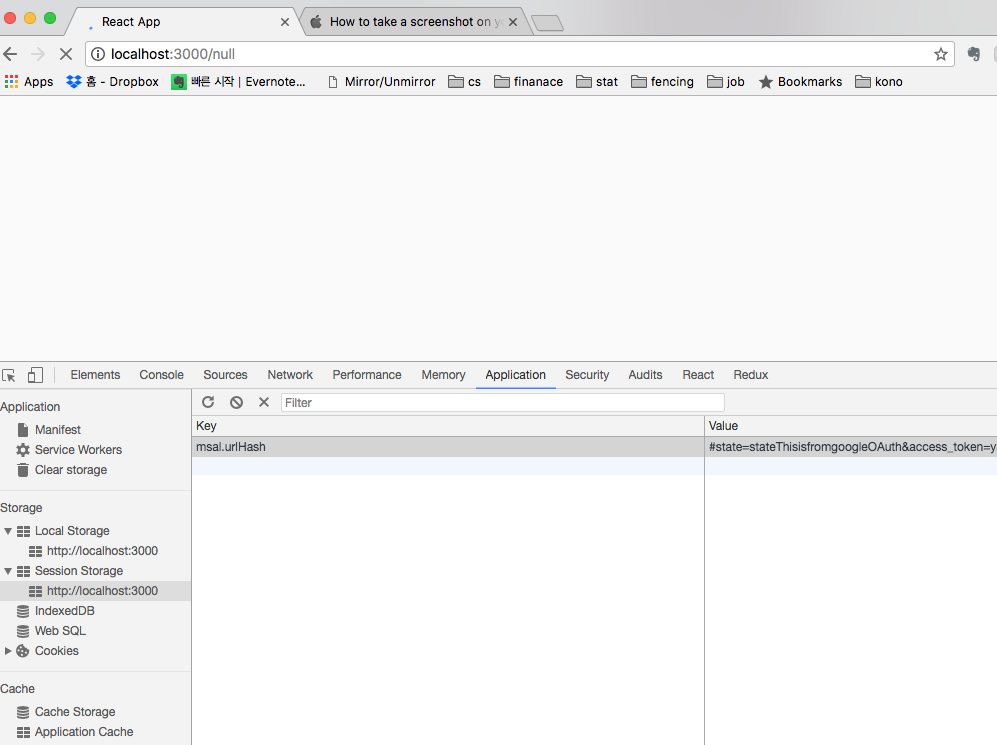The width and height of the screenshot is (997, 745).
Task: Refresh the session storage items
Action: pyautogui.click(x=208, y=402)
